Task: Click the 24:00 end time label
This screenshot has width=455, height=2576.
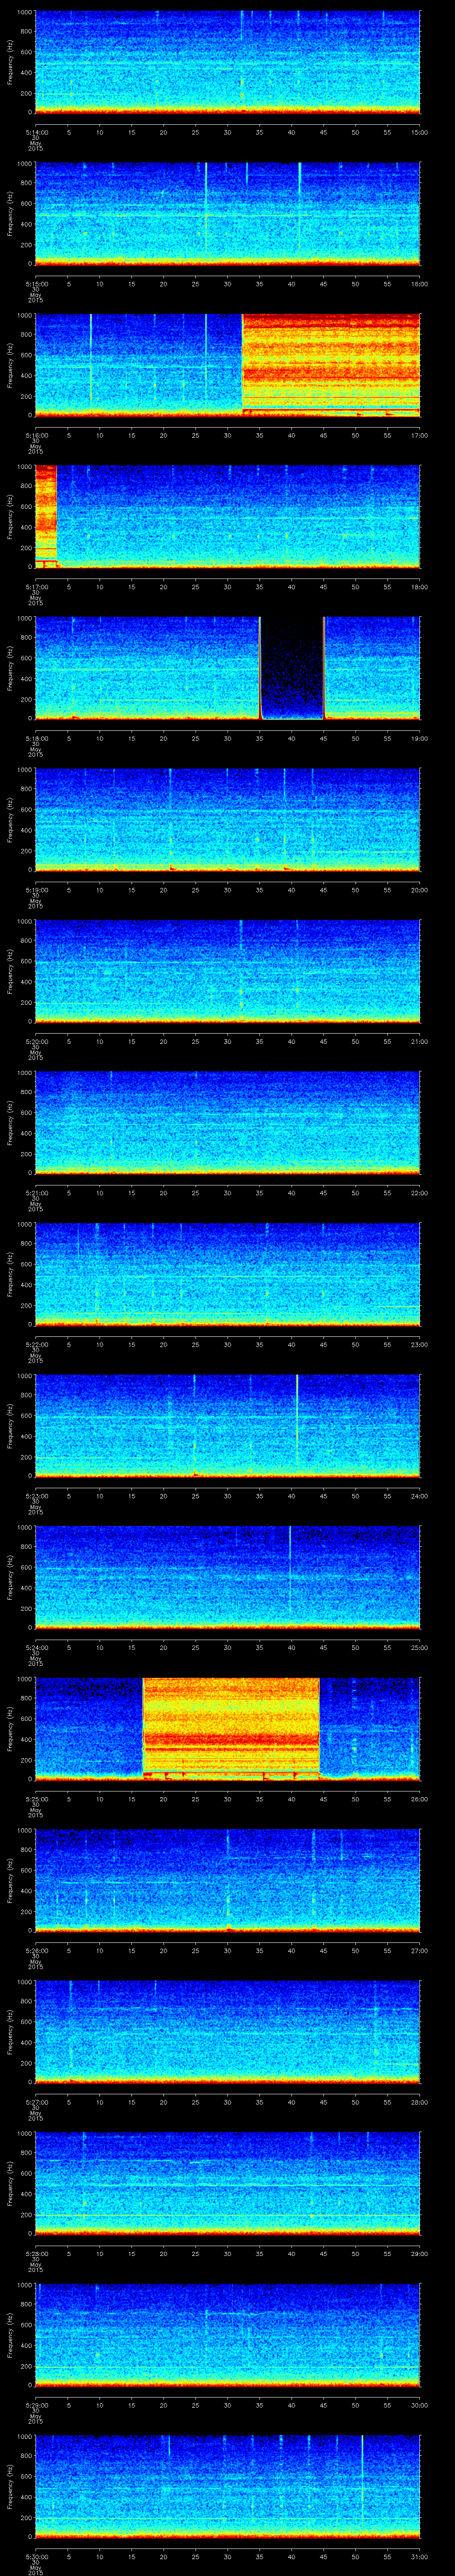Action: click(419, 1496)
